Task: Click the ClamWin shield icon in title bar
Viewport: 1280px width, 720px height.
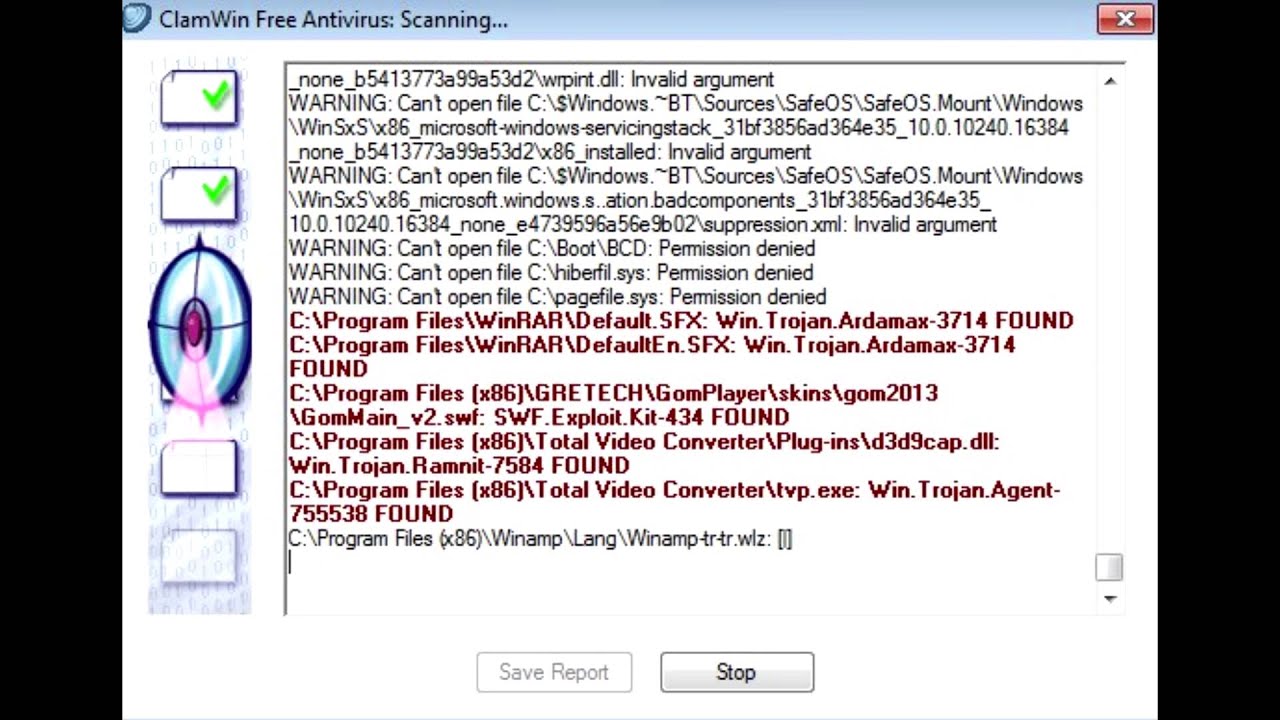Action: point(137,18)
